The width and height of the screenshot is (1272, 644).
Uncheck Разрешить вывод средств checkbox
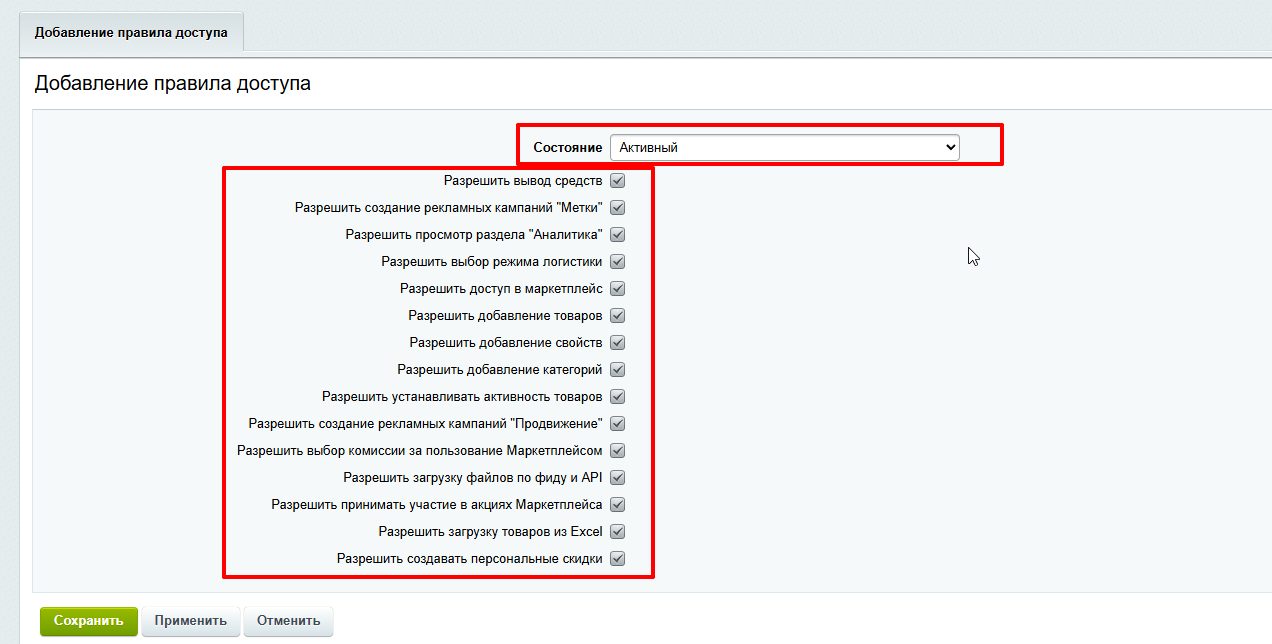point(617,181)
